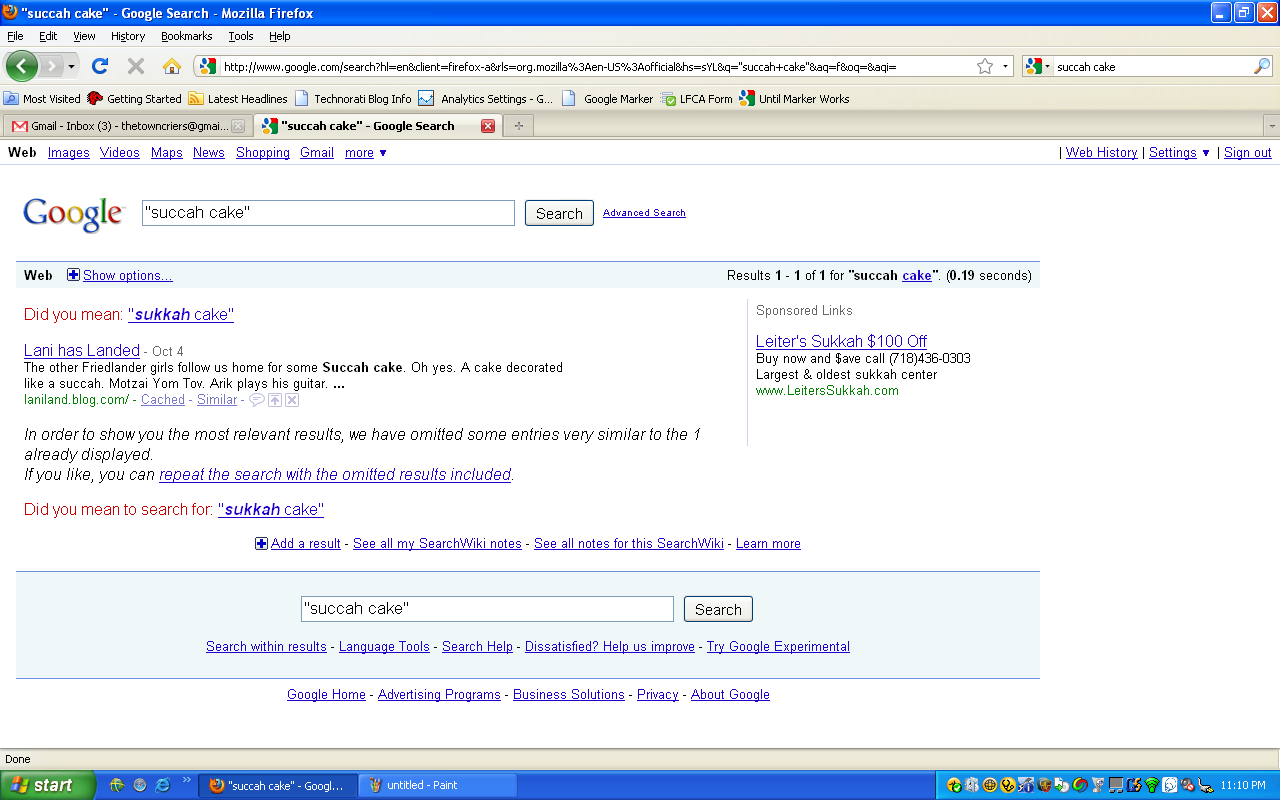Close the Gmail Inbox tab

[238, 126]
